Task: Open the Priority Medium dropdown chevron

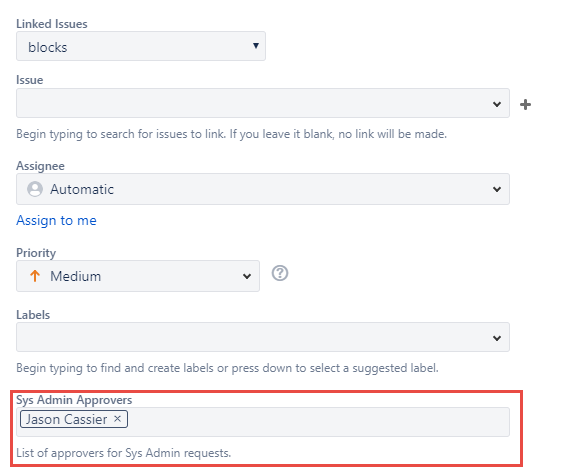Action: click(247, 276)
